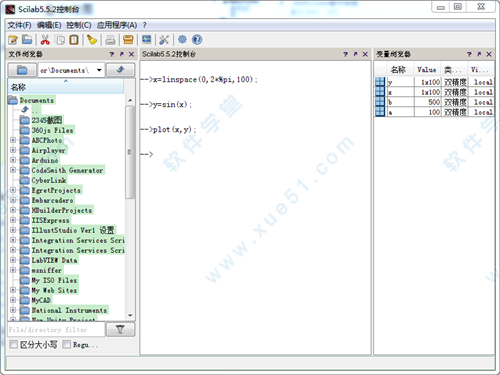Open preferences tools icon

[164, 40]
